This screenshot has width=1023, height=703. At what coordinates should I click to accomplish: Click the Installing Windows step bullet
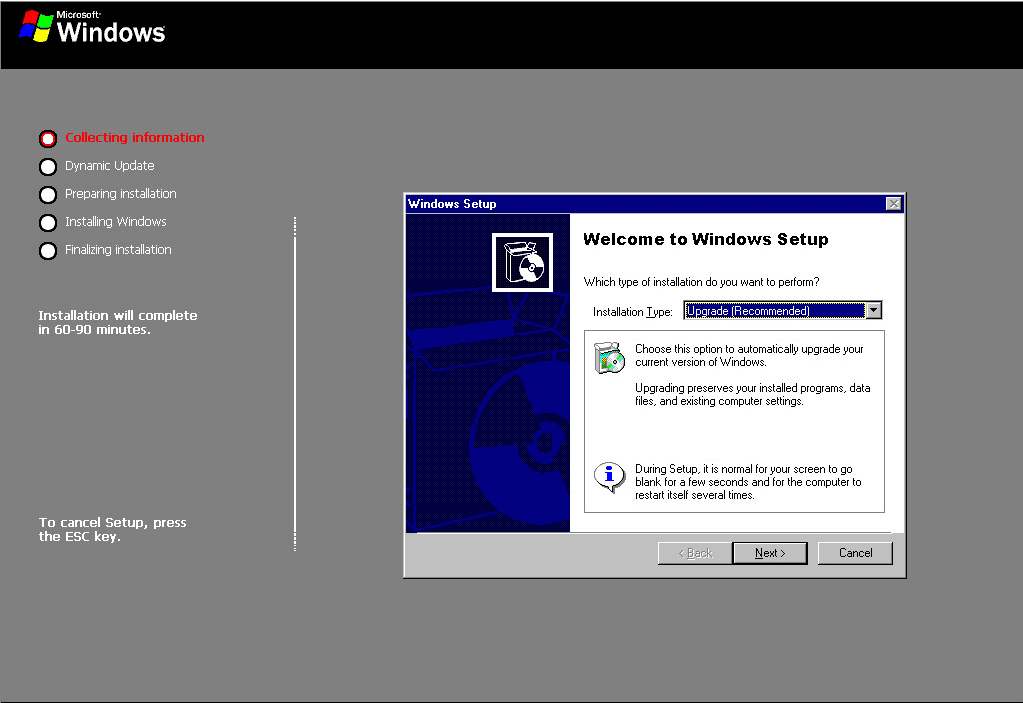click(x=48, y=223)
